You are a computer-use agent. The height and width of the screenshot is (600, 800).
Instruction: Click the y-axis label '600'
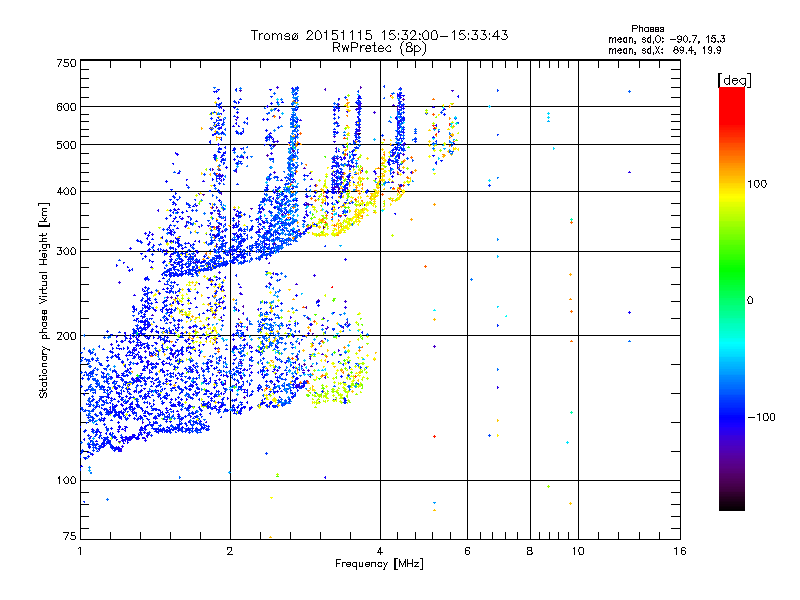[66, 107]
